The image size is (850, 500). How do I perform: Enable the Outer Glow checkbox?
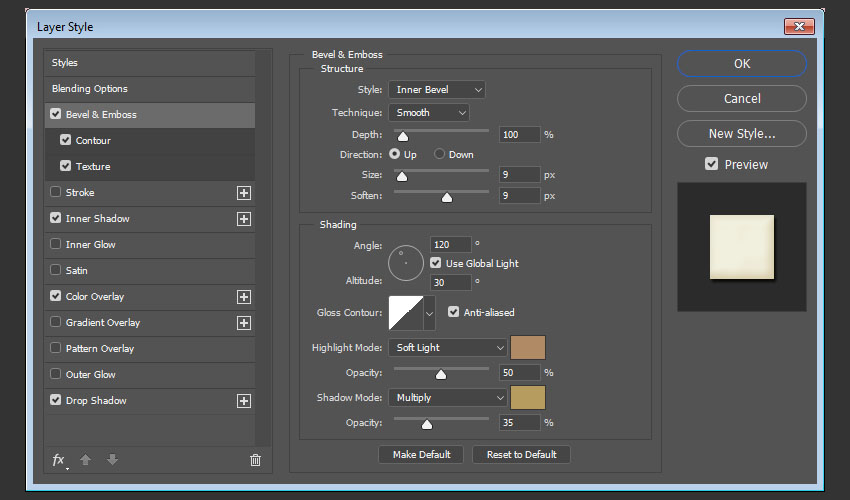pyautogui.click(x=55, y=375)
